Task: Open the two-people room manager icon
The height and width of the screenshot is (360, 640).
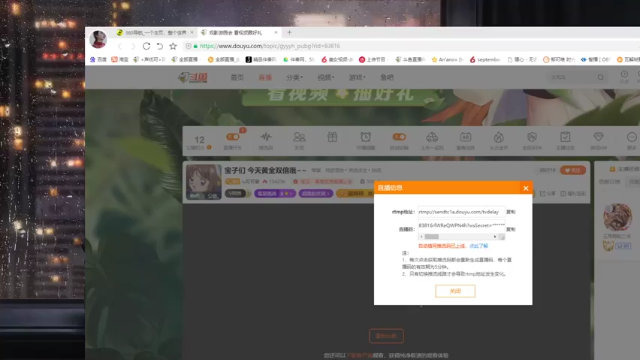Action: (299, 137)
